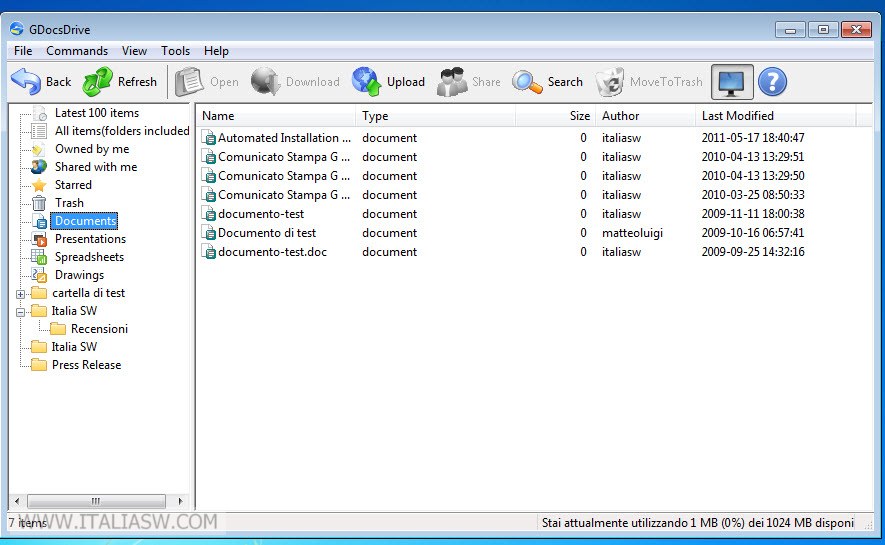
Task: Select the Documents tree item
Action: [85, 221]
